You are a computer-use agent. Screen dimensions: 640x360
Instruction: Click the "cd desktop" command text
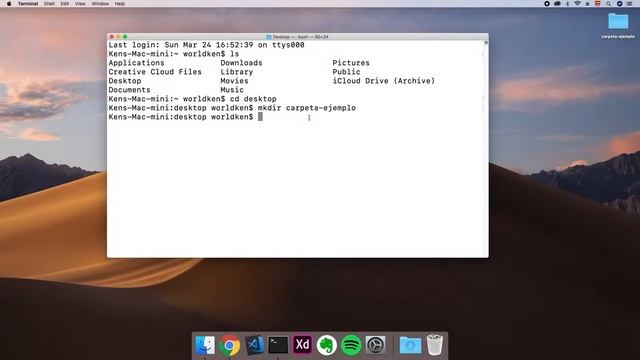(x=253, y=99)
